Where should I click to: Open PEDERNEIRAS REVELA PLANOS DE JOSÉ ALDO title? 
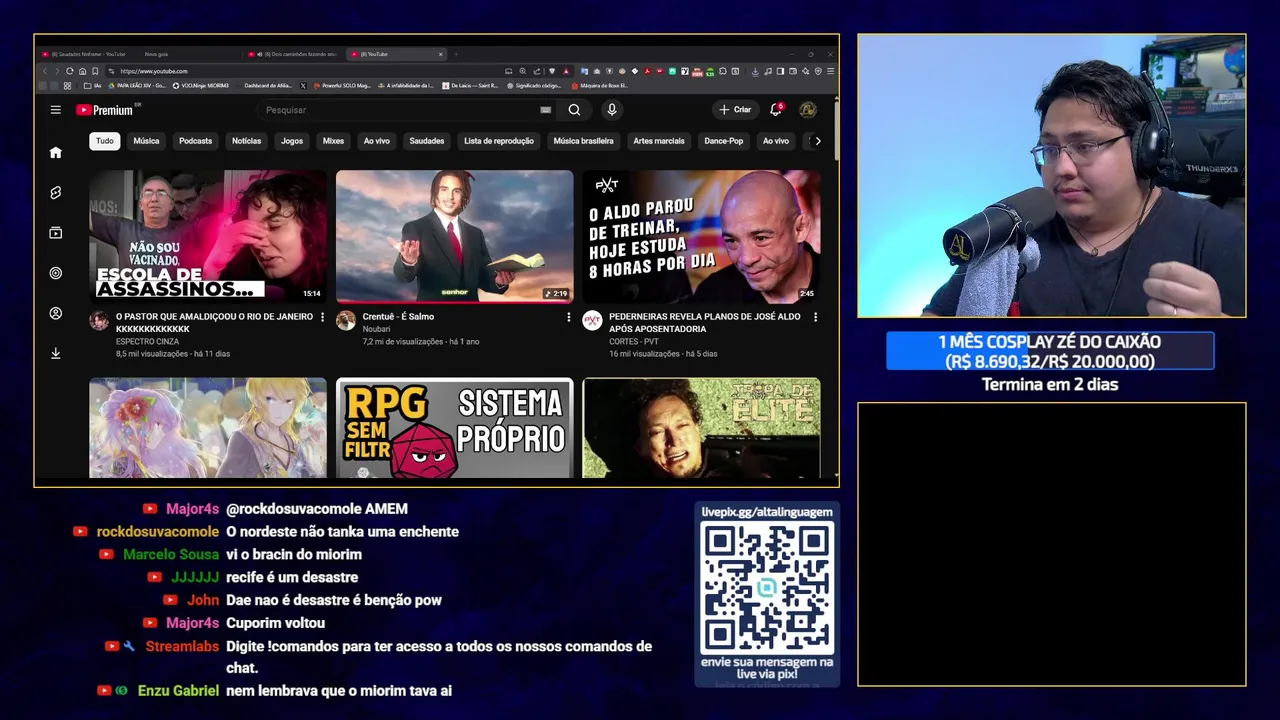coord(705,322)
